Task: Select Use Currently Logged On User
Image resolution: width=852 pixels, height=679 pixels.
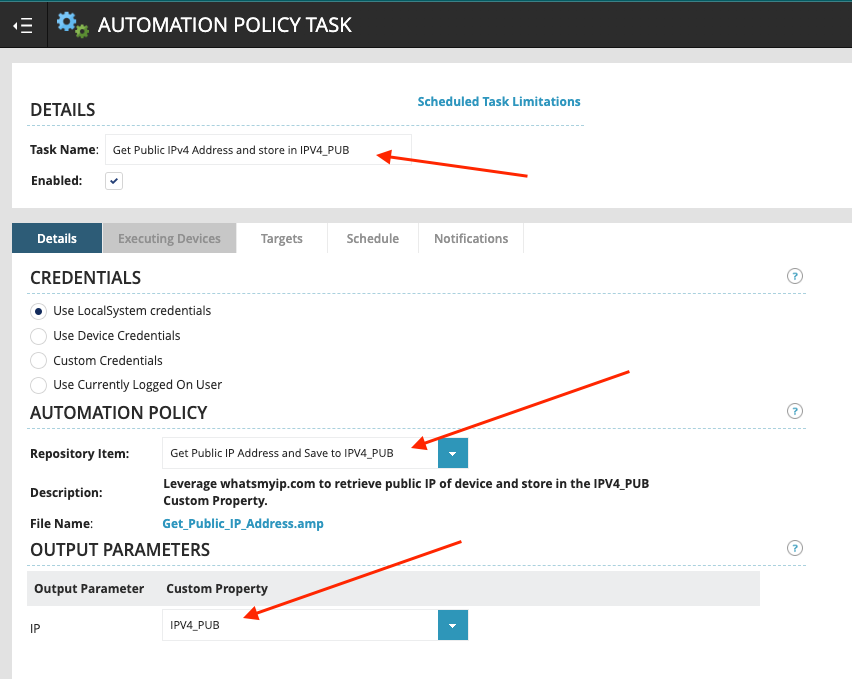Action: coord(39,385)
